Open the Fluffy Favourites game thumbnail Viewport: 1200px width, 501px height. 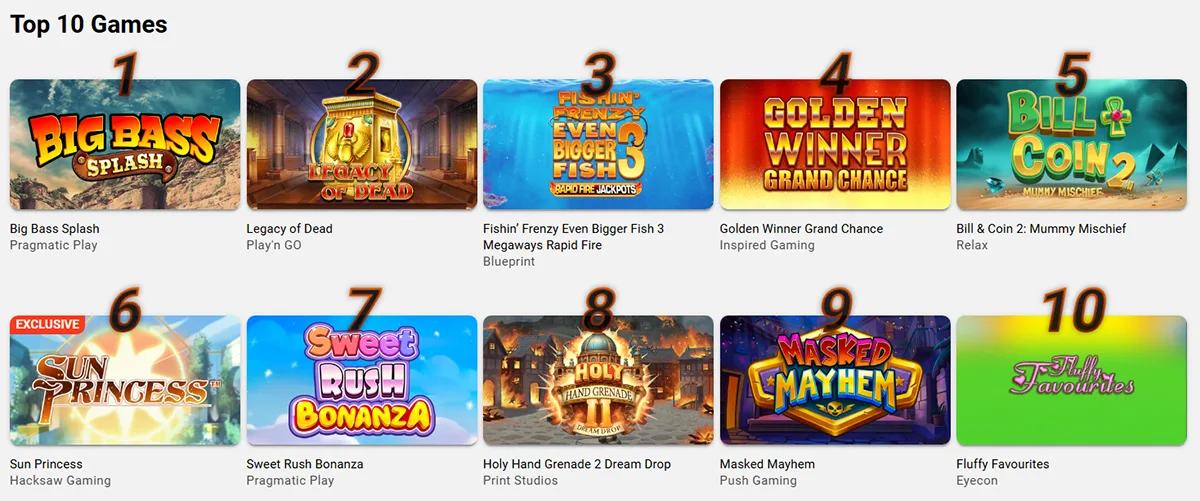[x=1071, y=380]
